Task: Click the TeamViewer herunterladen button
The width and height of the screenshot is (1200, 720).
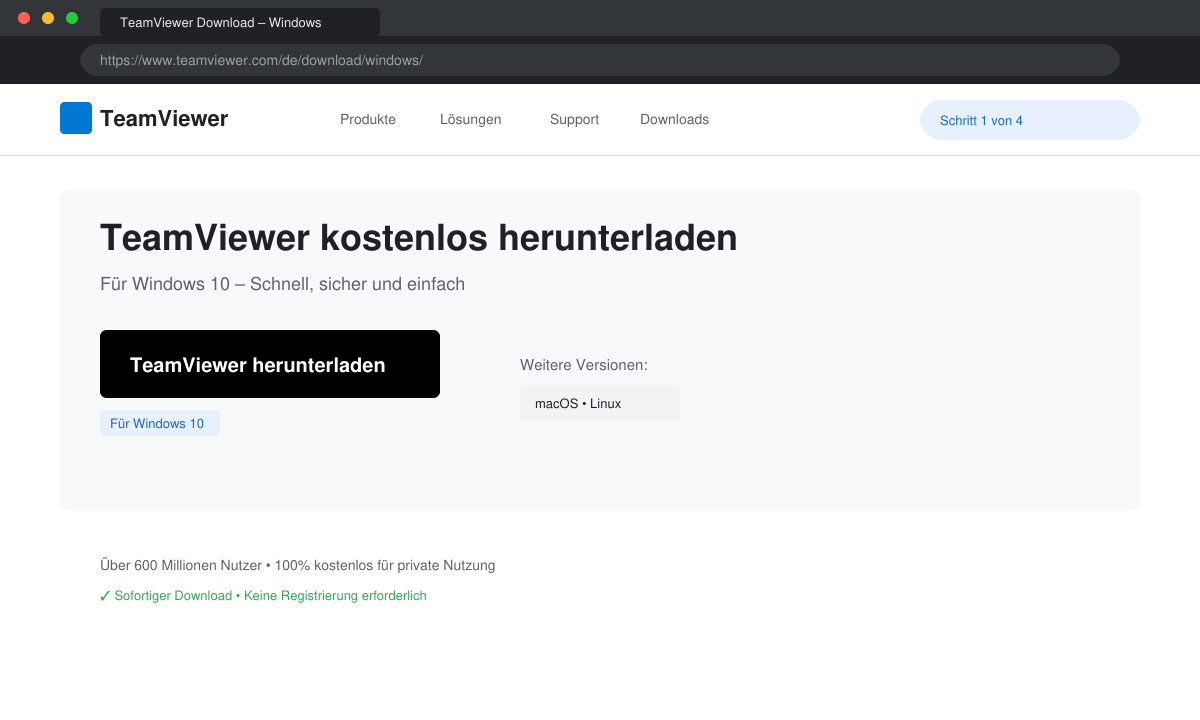Action: (x=270, y=364)
